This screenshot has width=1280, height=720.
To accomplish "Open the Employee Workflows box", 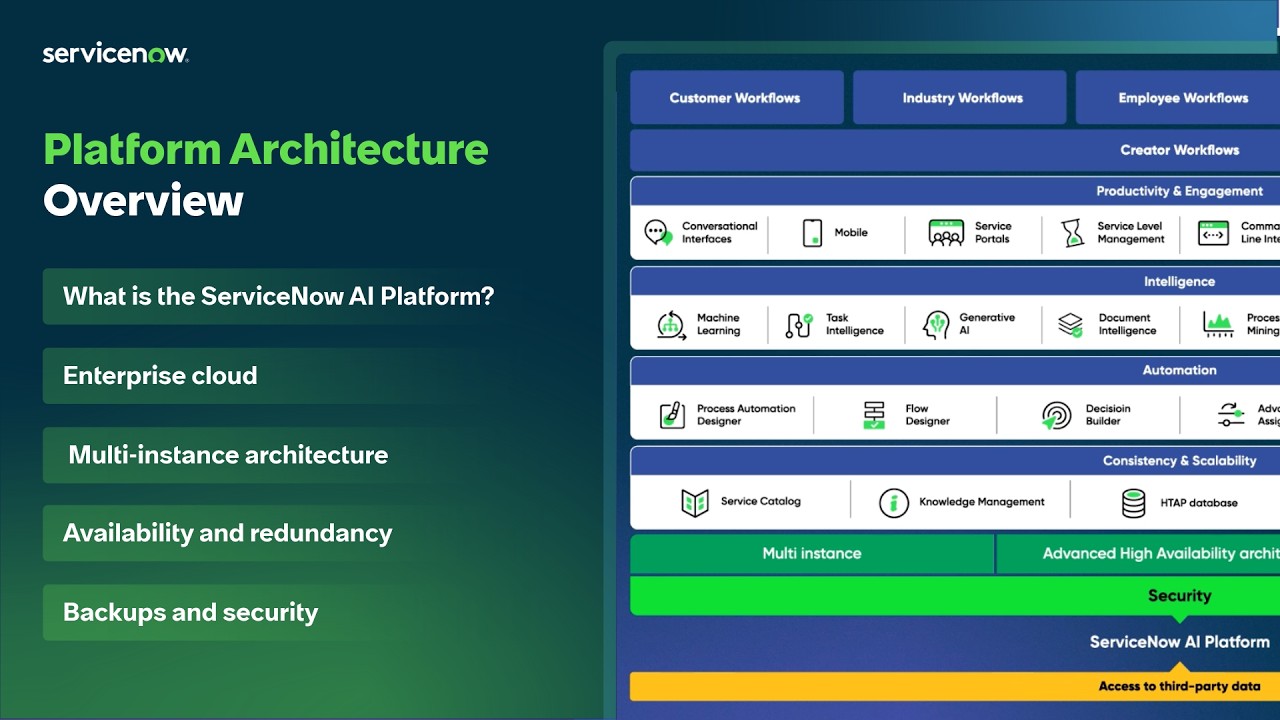I will (1178, 97).
